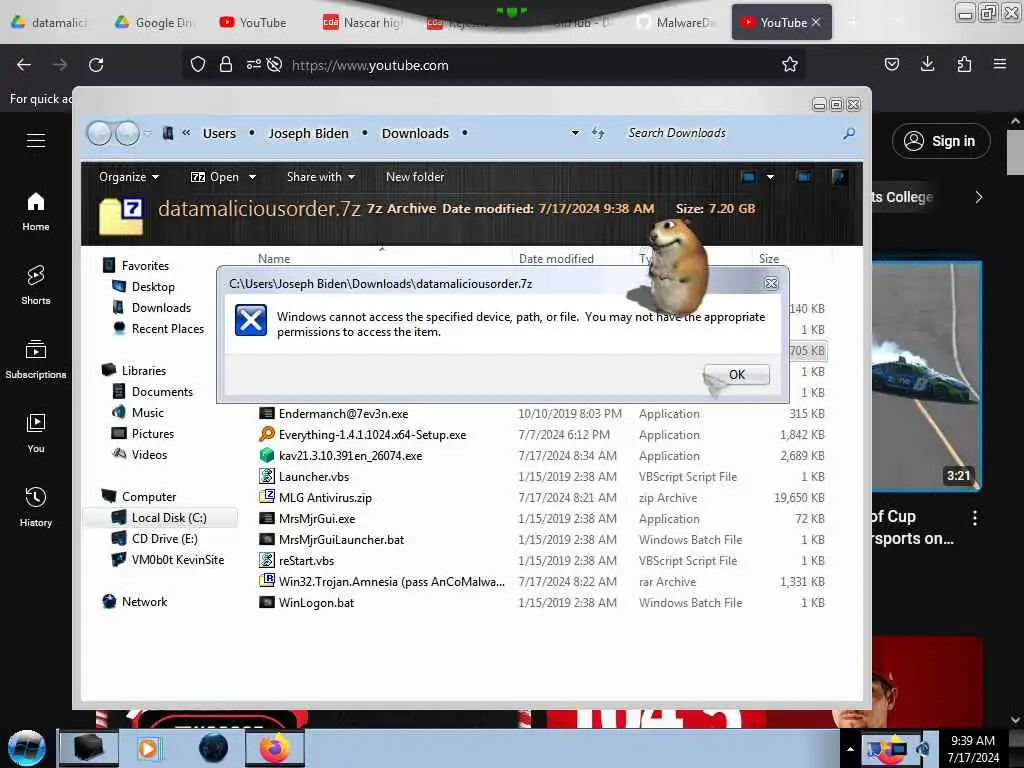Click OK in the error dialog
Image resolution: width=1024 pixels, height=768 pixels.
[x=737, y=375]
